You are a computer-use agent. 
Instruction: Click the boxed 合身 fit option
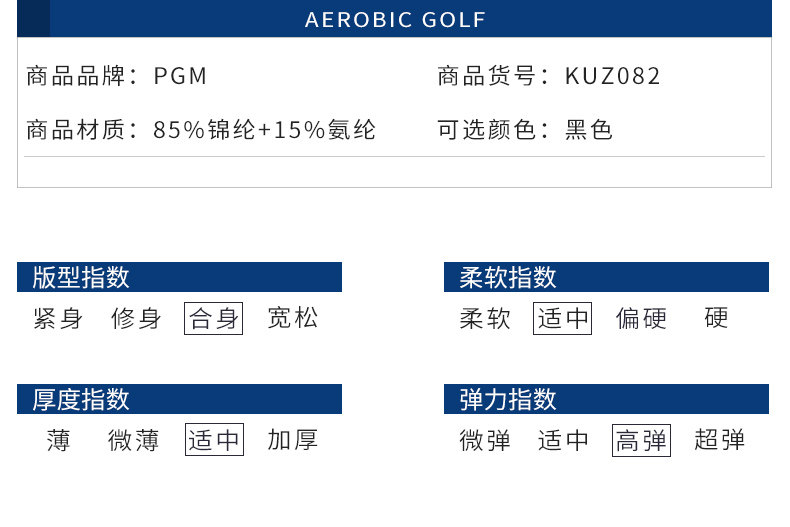pos(214,319)
